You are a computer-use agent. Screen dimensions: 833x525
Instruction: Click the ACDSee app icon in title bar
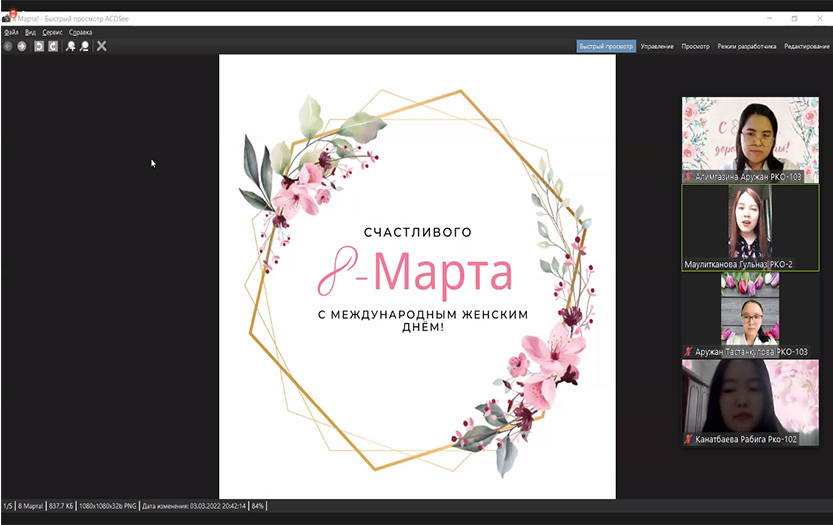click(7, 17)
